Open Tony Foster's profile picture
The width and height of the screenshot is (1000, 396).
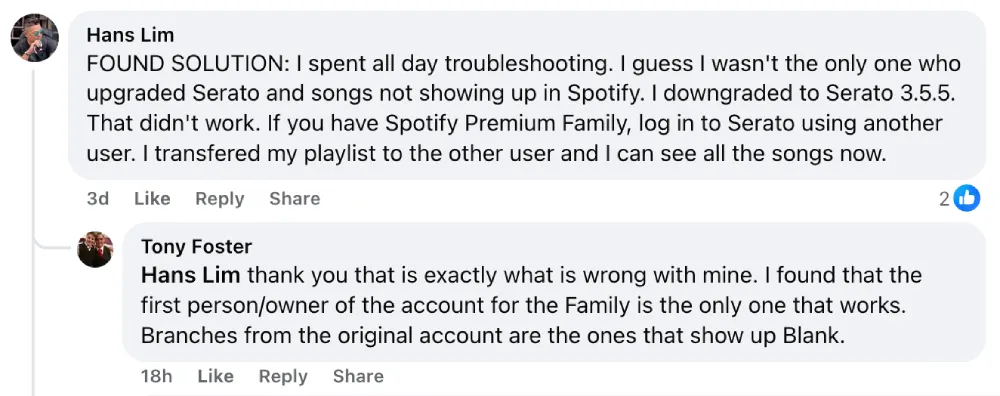[95, 249]
